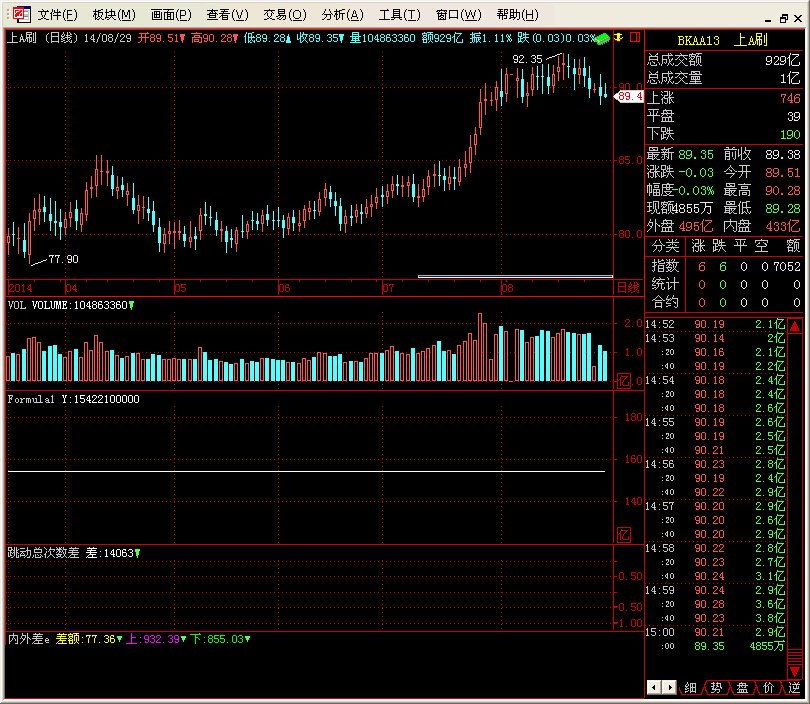Open the 画面(P) menu

tap(171, 15)
